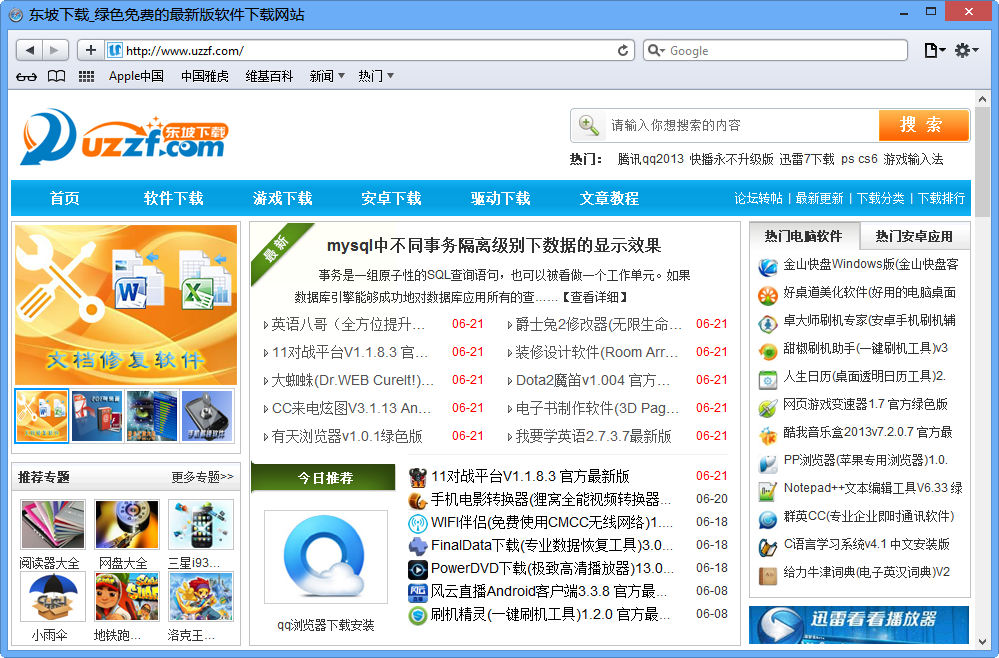Select the phone lock slideshow thumbnail
This screenshot has width=999, height=658.
[x=208, y=416]
